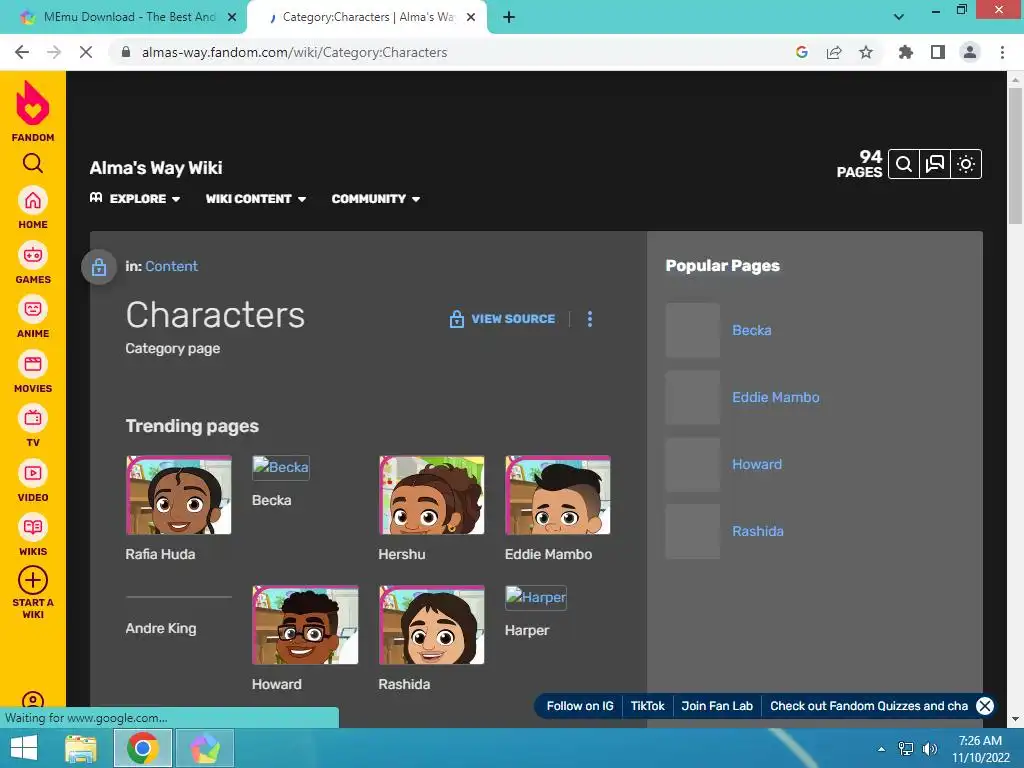Open File Explorer from taskbar
The height and width of the screenshot is (768, 1024).
80,748
